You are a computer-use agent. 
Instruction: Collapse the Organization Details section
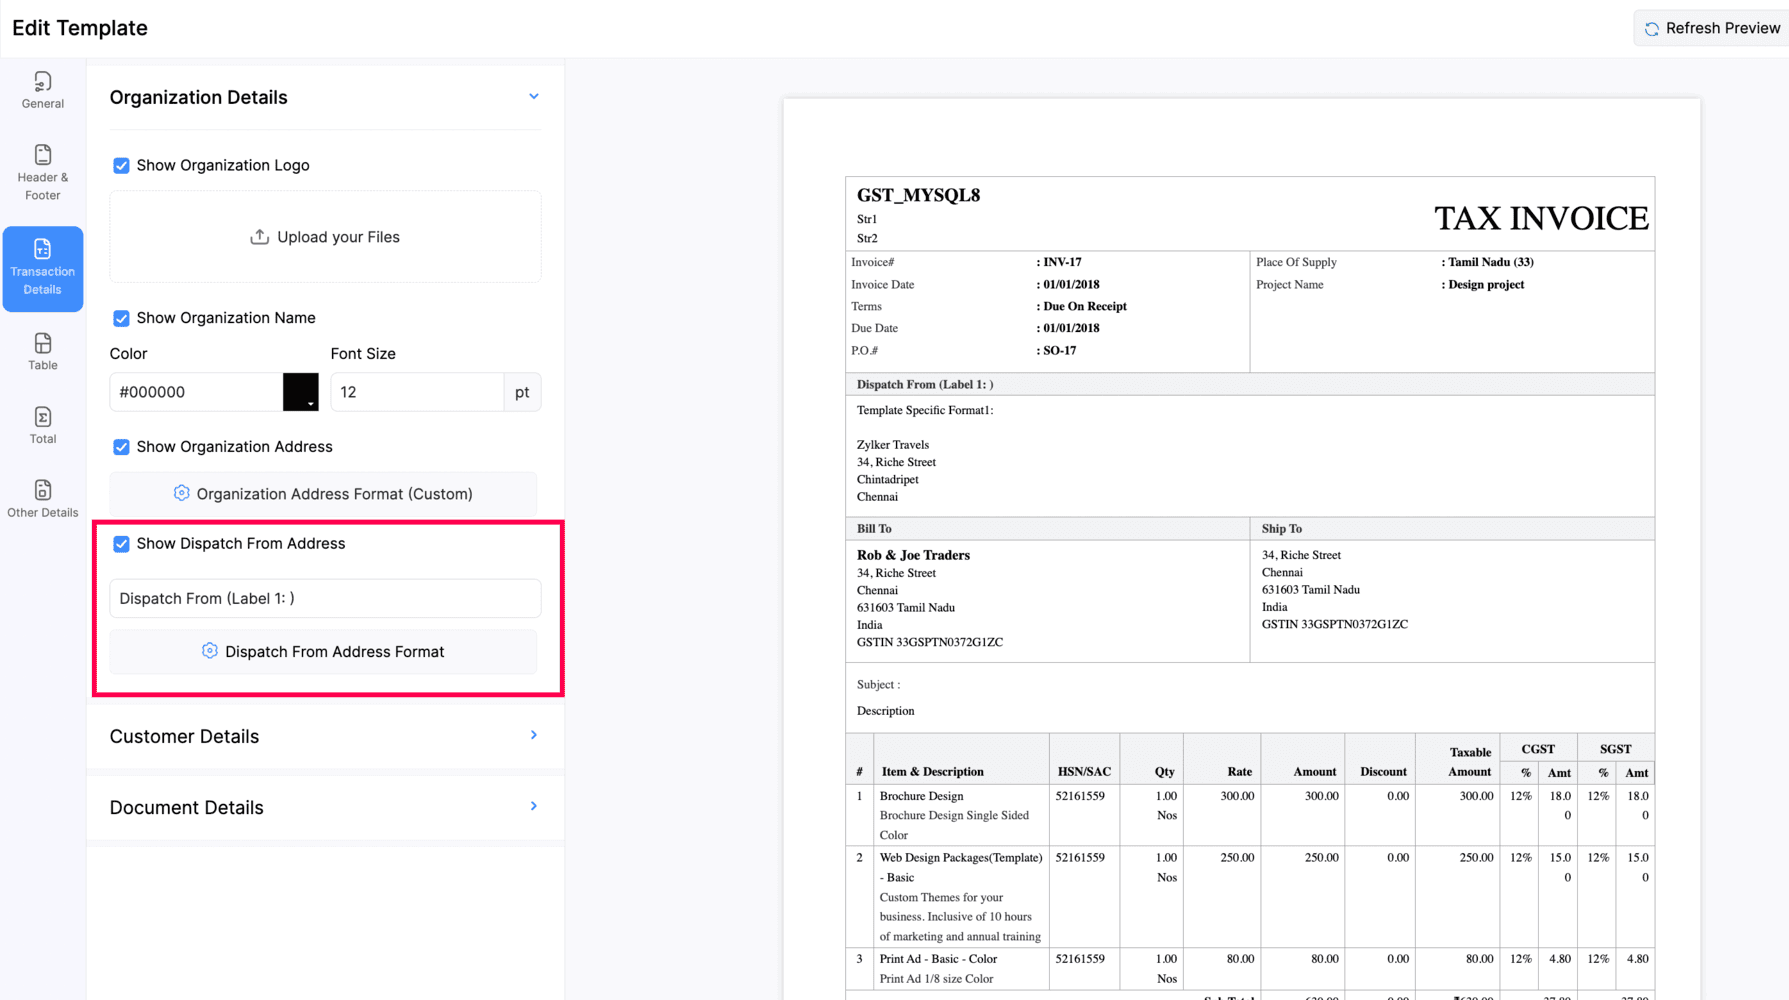click(x=533, y=97)
